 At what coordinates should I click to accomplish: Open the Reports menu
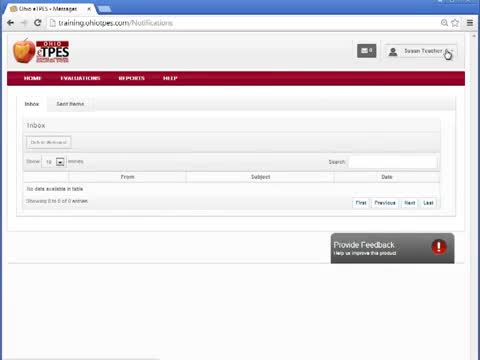tap(132, 78)
